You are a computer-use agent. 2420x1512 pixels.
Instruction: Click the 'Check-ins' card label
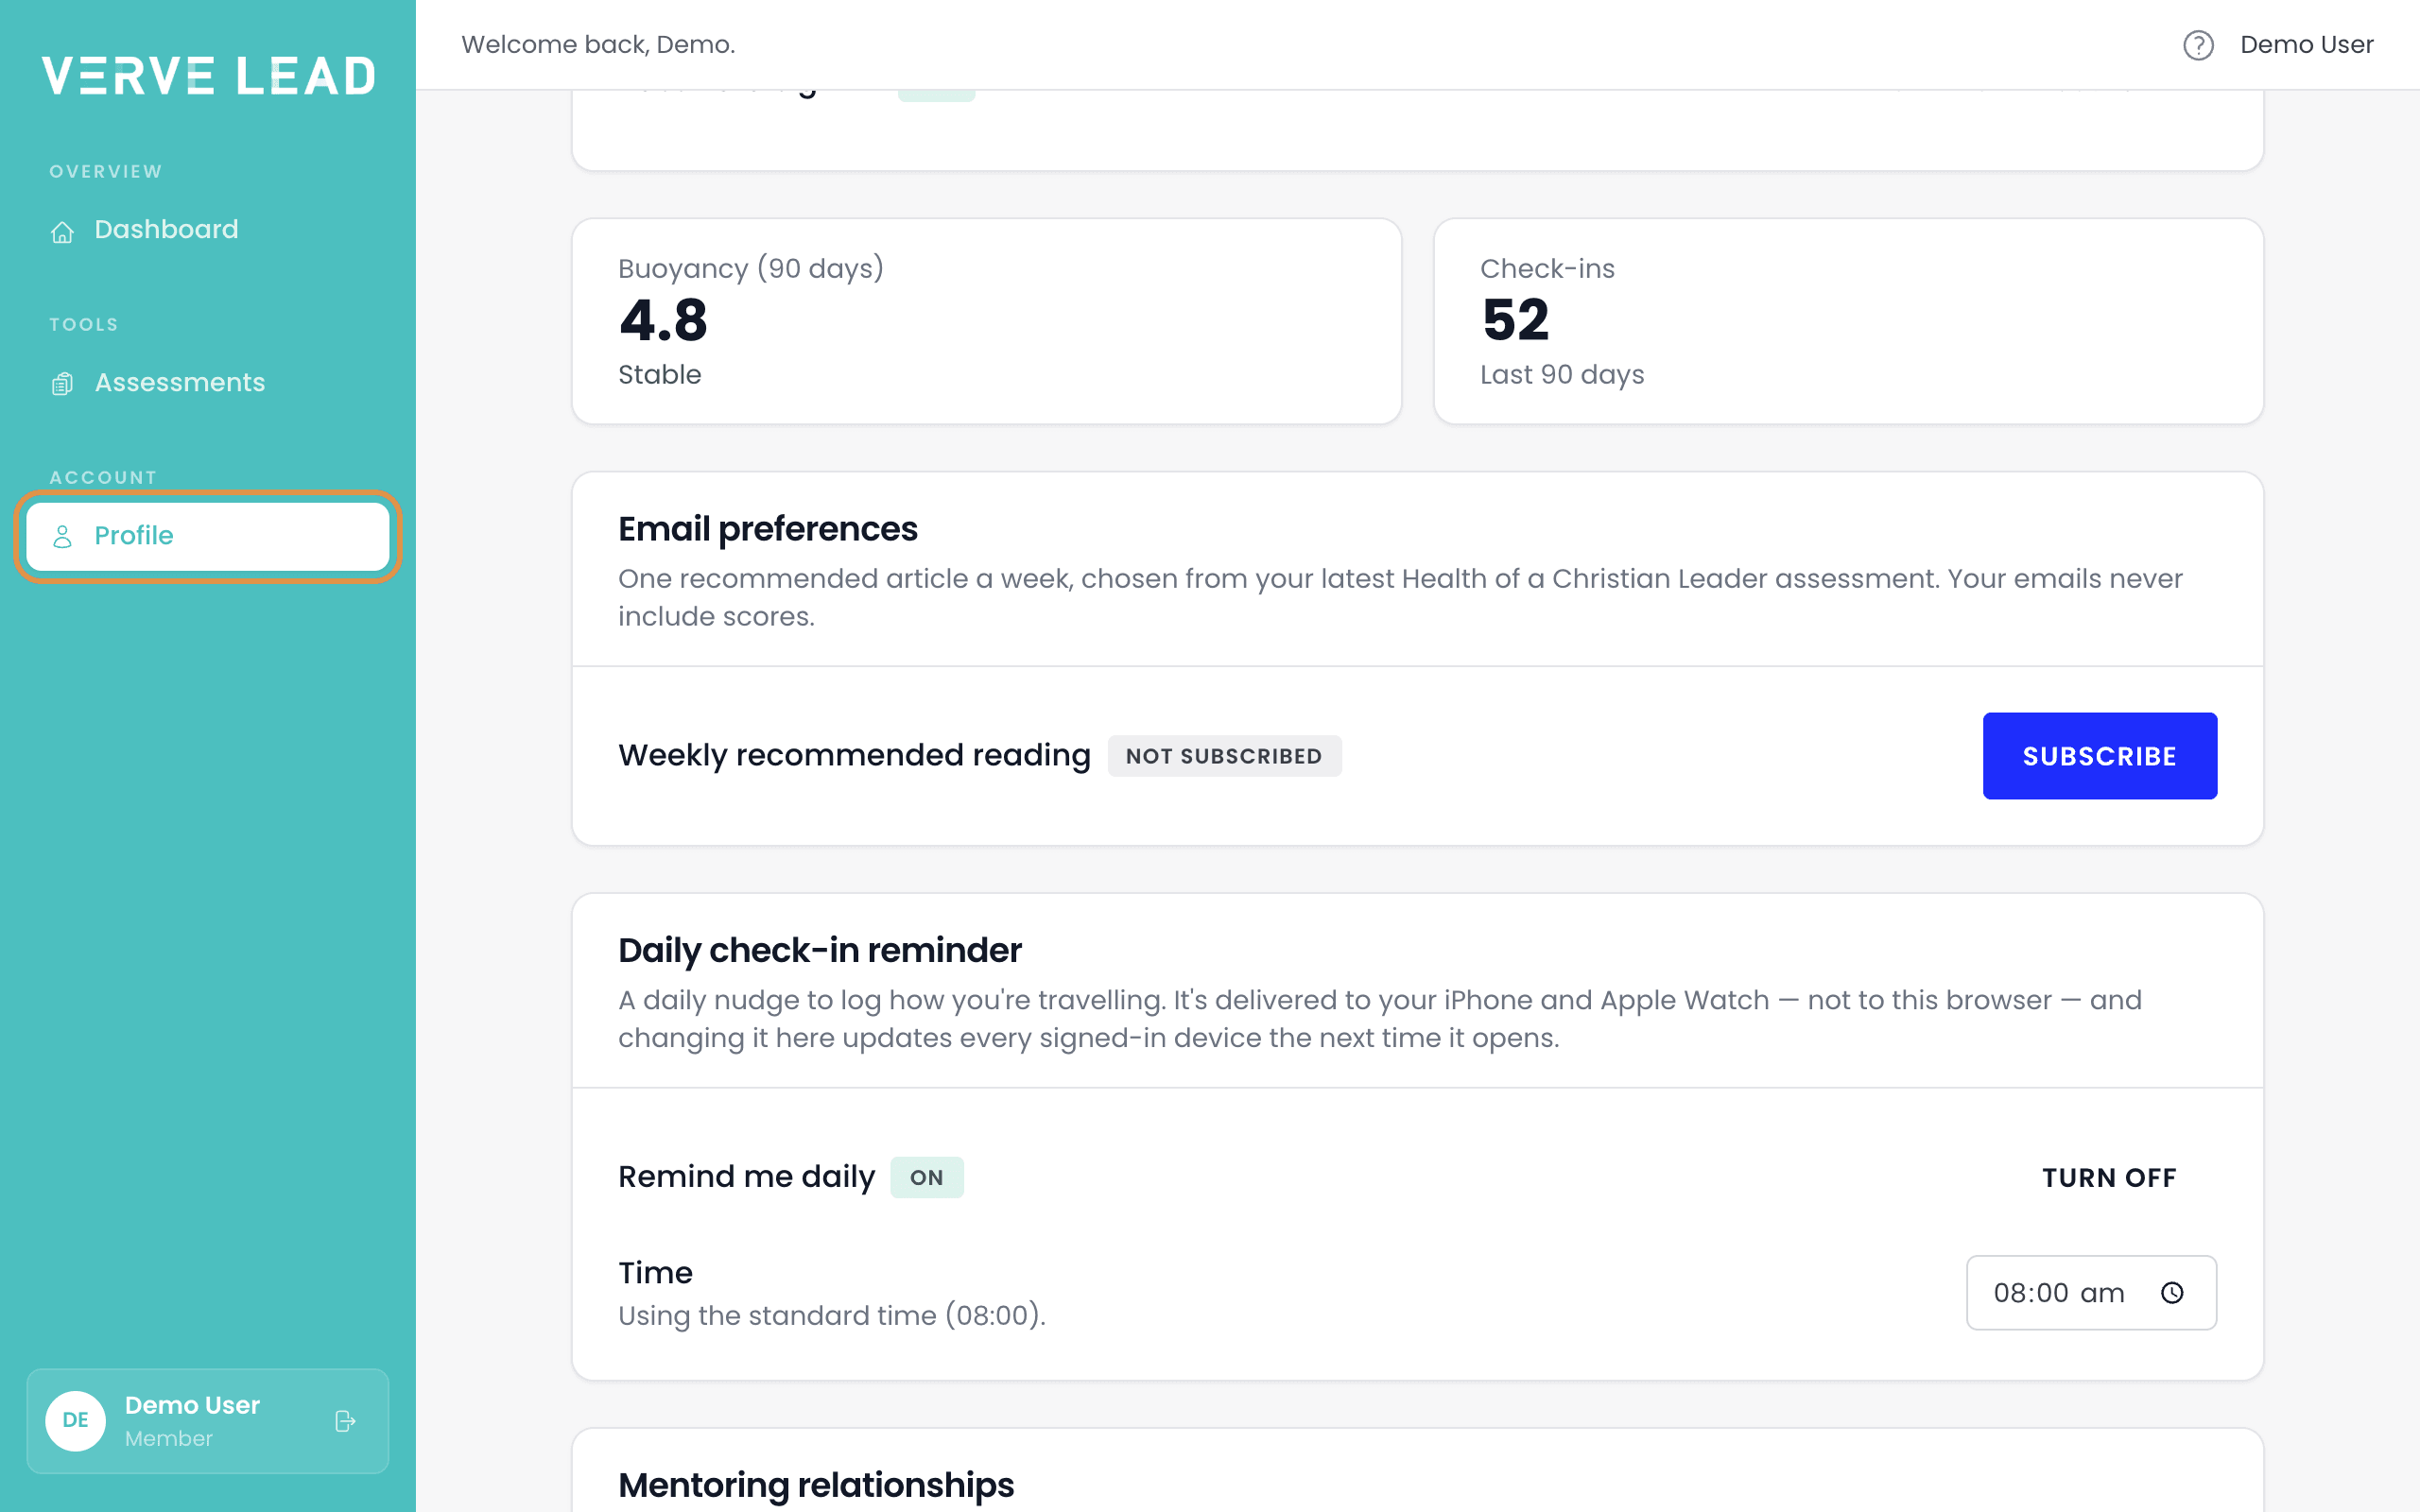coord(1547,269)
